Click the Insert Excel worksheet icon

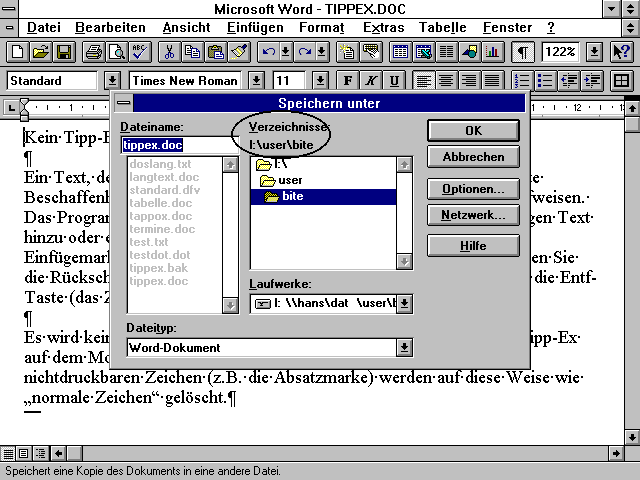pos(423,52)
